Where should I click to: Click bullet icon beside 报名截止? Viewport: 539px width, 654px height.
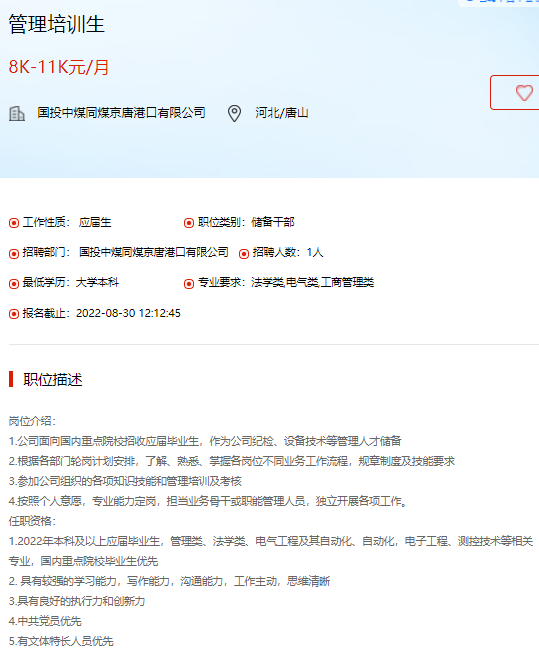pos(14,314)
